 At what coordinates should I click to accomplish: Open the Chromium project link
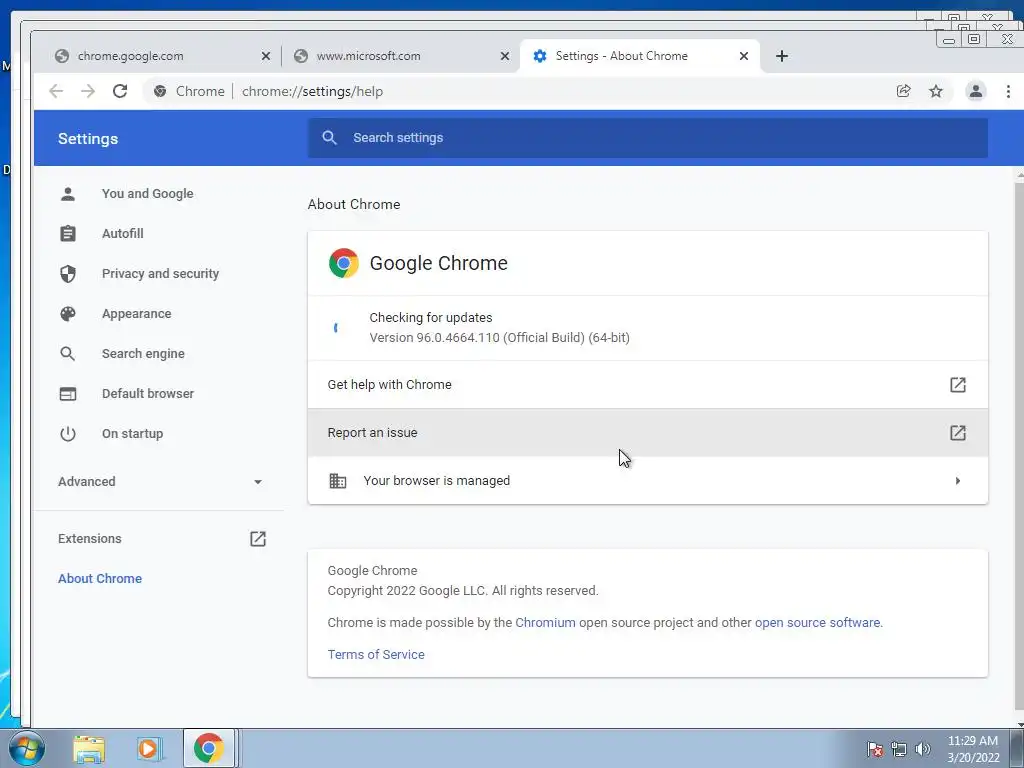pyautogui.click(x=545, y=622)
